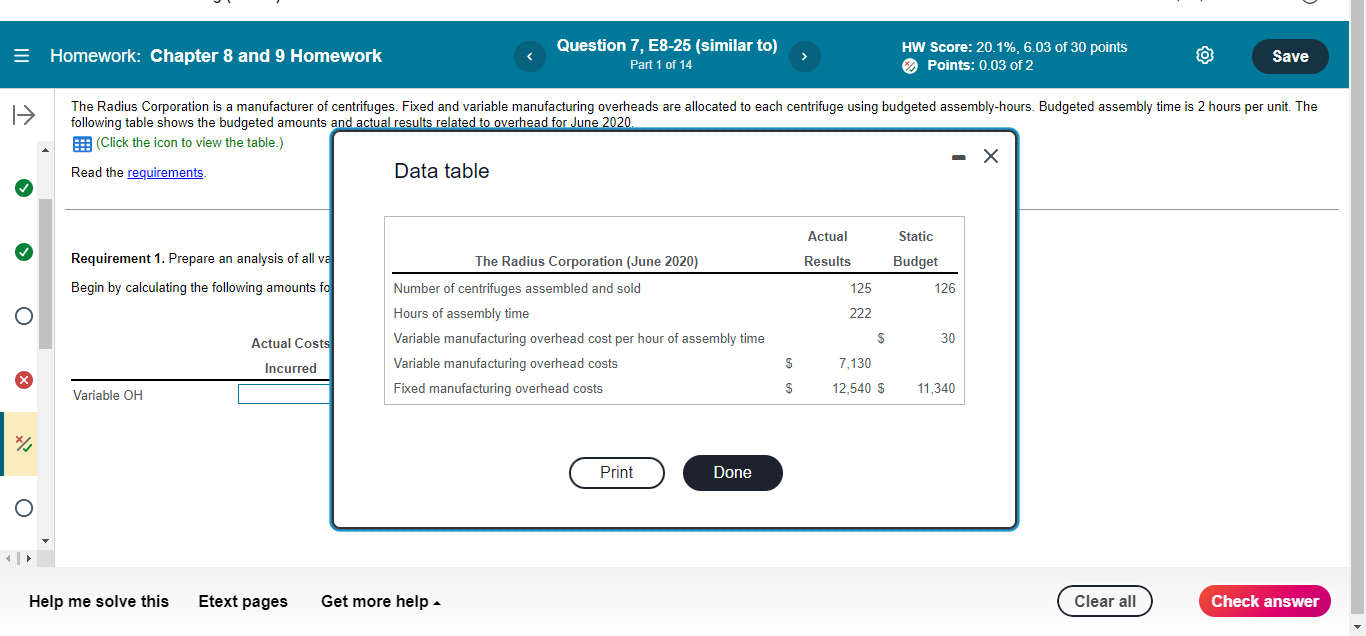Click an empty circle unattempted part indicator
The image size is (1366, 636).
[x=22, y=315]
